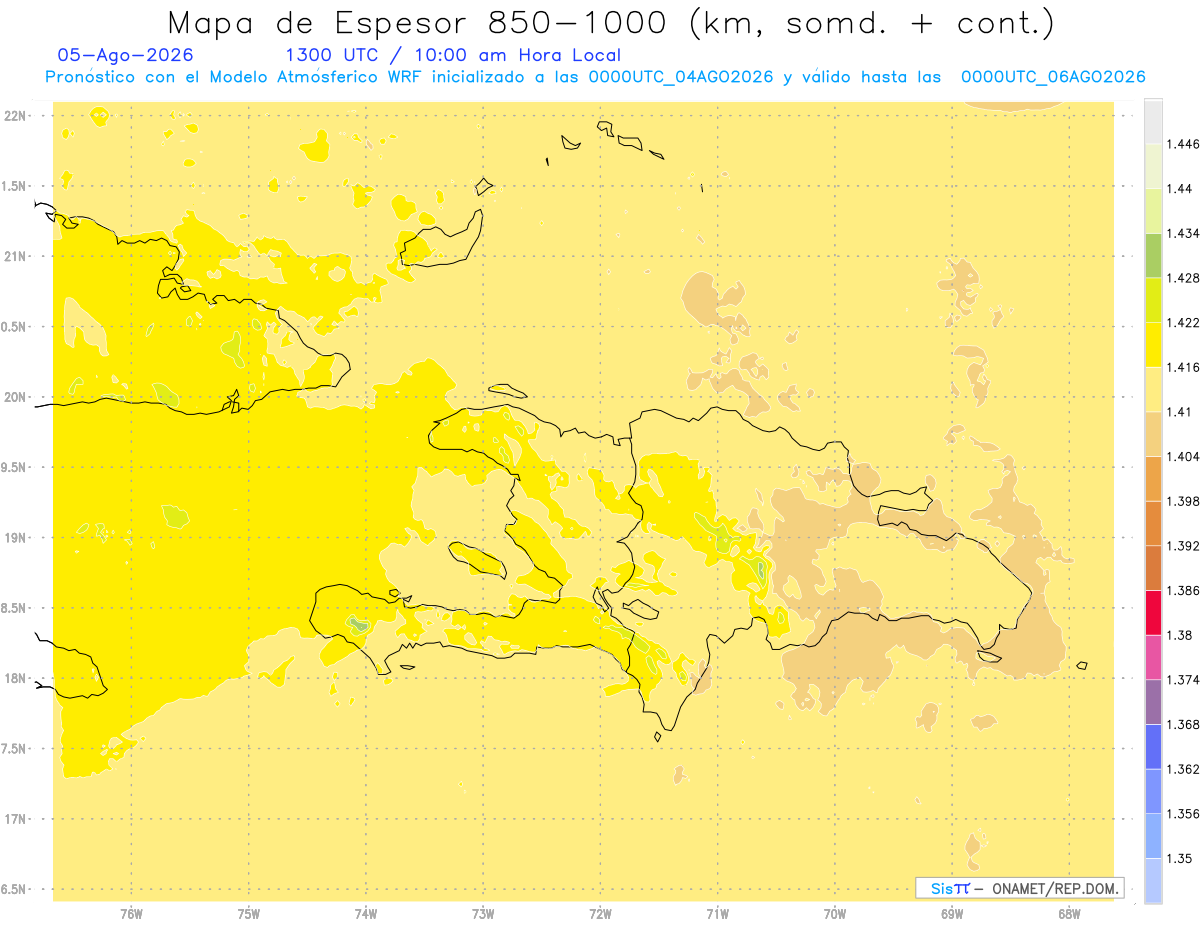The width and height of the screenshot is (1200, 927).
Task: Pick the orange legend swatch between 1.398 and 1.404
Action: tap(1153, 479)
